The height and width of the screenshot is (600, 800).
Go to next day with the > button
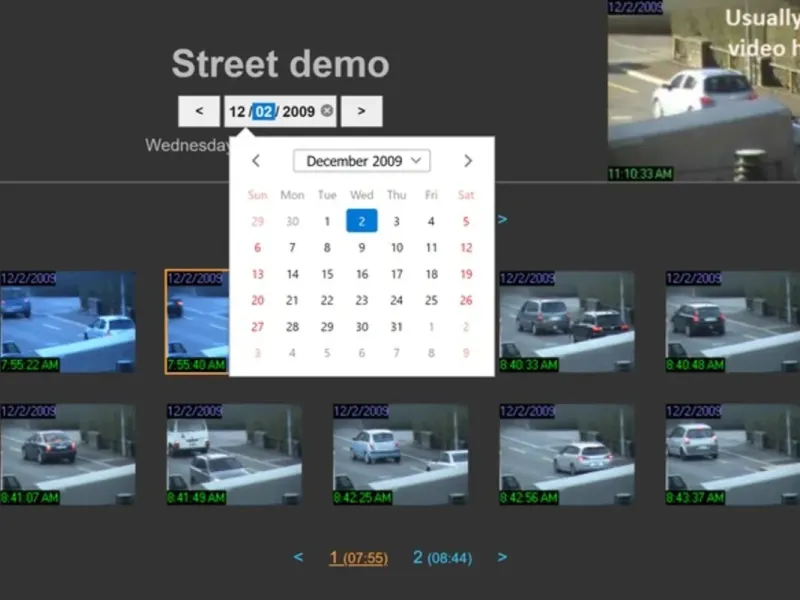click(361, 111)
